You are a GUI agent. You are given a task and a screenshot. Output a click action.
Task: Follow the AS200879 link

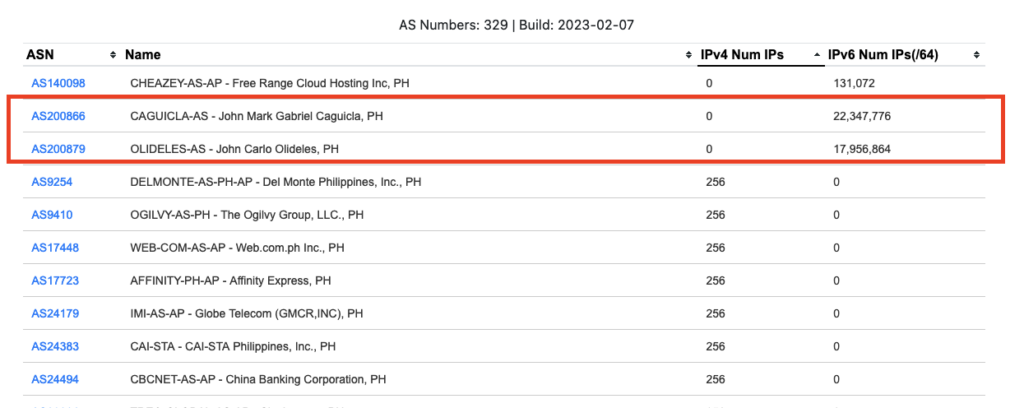point(58,149)
